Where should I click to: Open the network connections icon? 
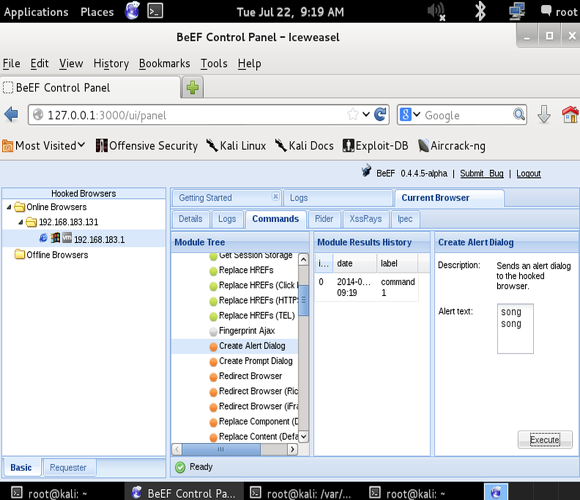coord(517,11)
